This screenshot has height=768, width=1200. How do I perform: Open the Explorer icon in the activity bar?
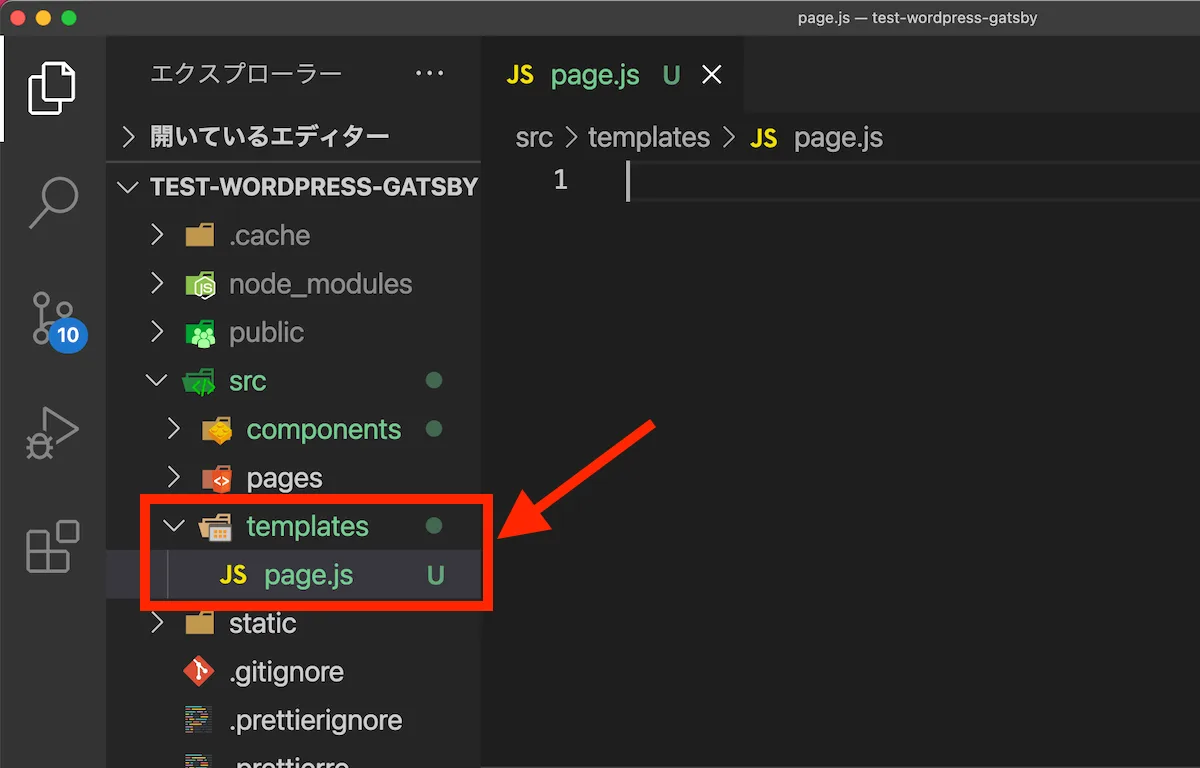tap(50, 88)
